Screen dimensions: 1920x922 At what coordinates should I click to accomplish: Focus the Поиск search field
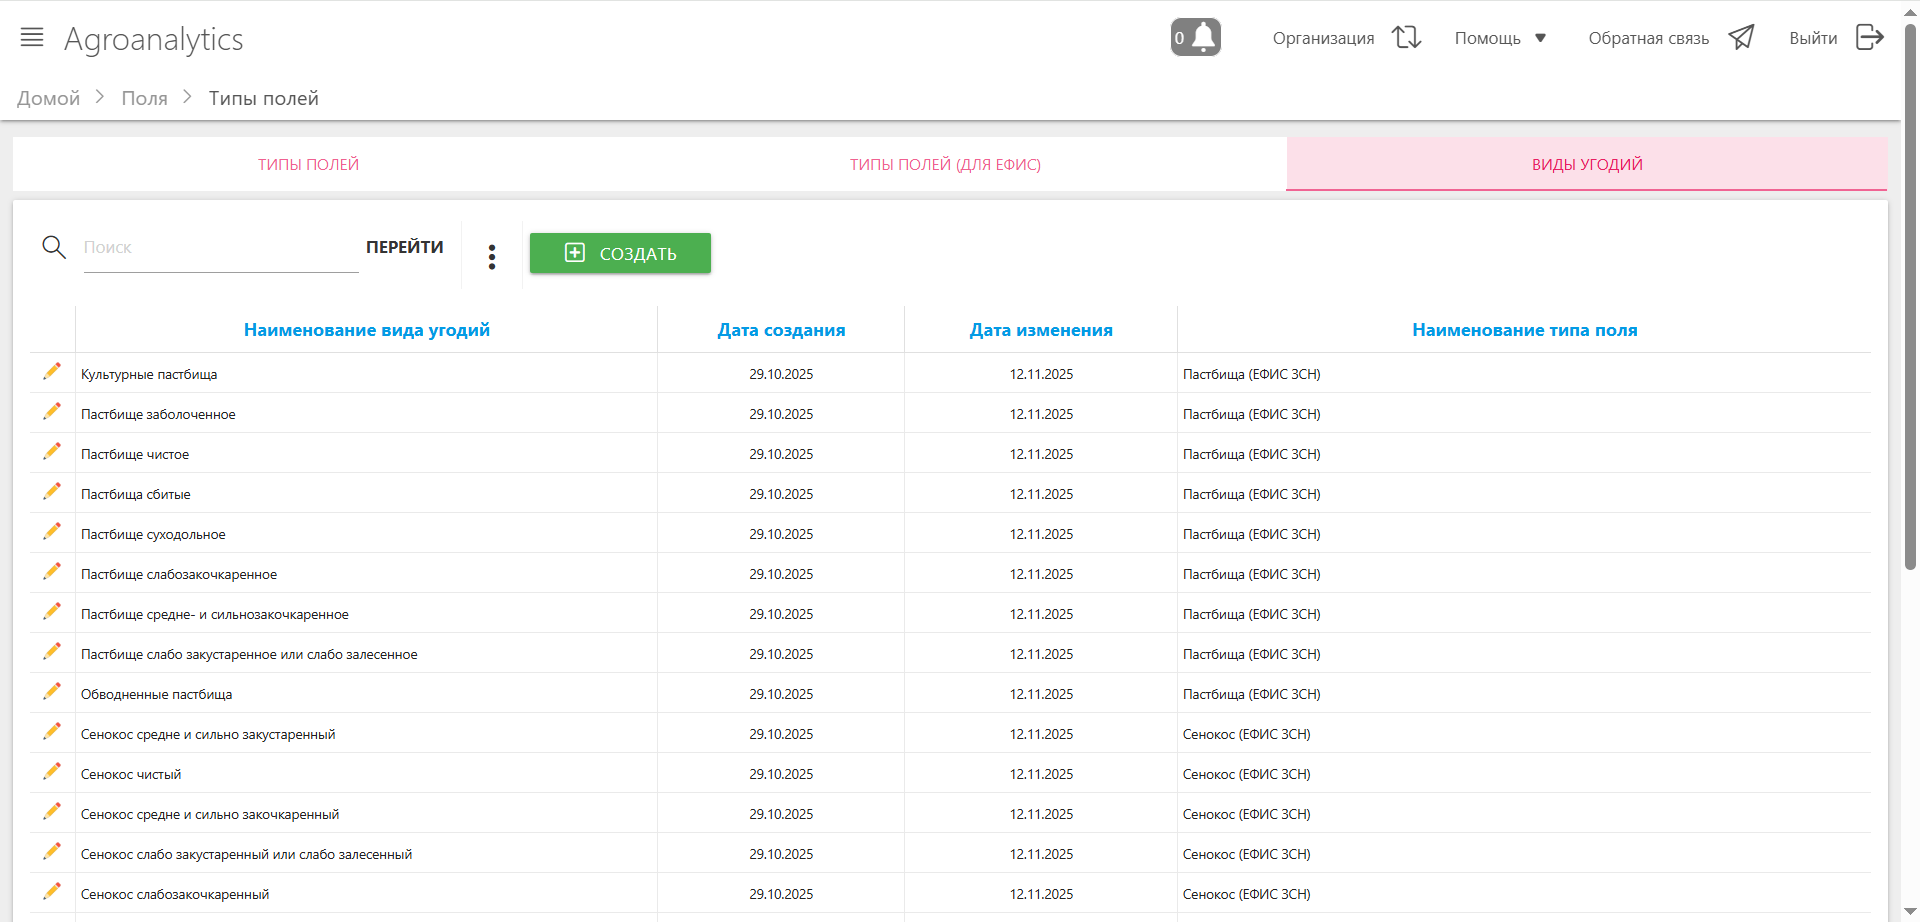[220, 248]
